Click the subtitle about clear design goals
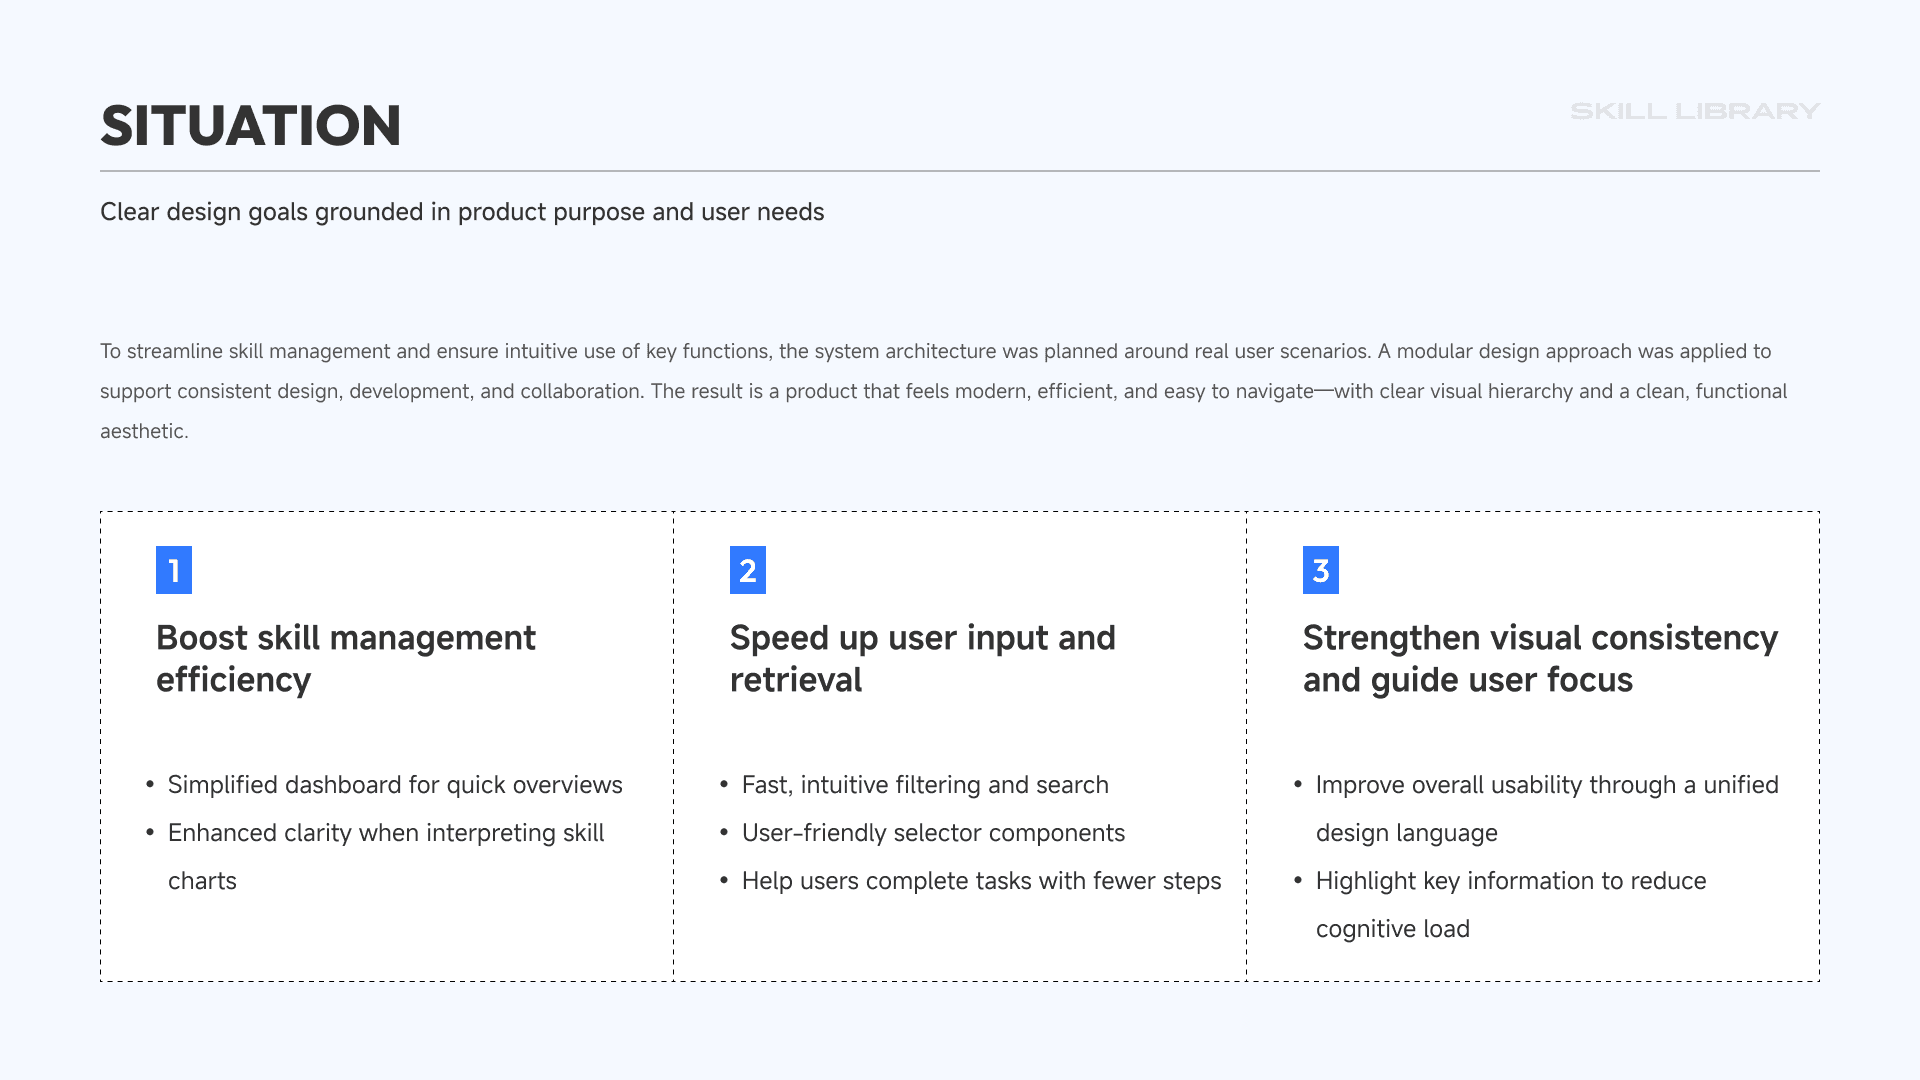Viewport: 1920px width, 1080px height. 462,212
